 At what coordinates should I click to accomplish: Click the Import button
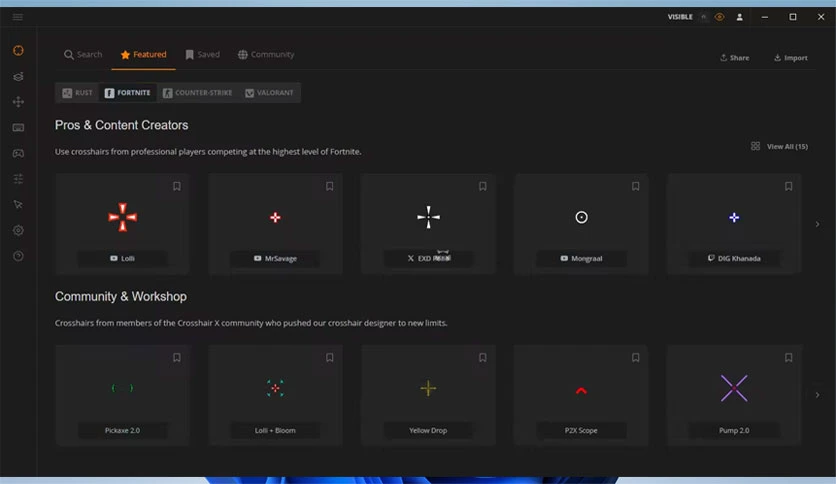pos(791,58)
